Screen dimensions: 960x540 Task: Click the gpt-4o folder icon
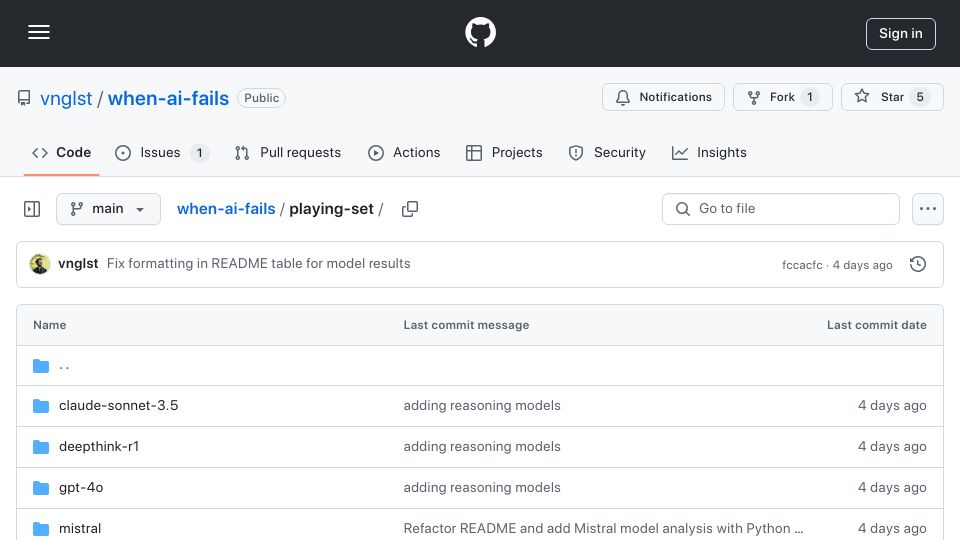(41, 488)
